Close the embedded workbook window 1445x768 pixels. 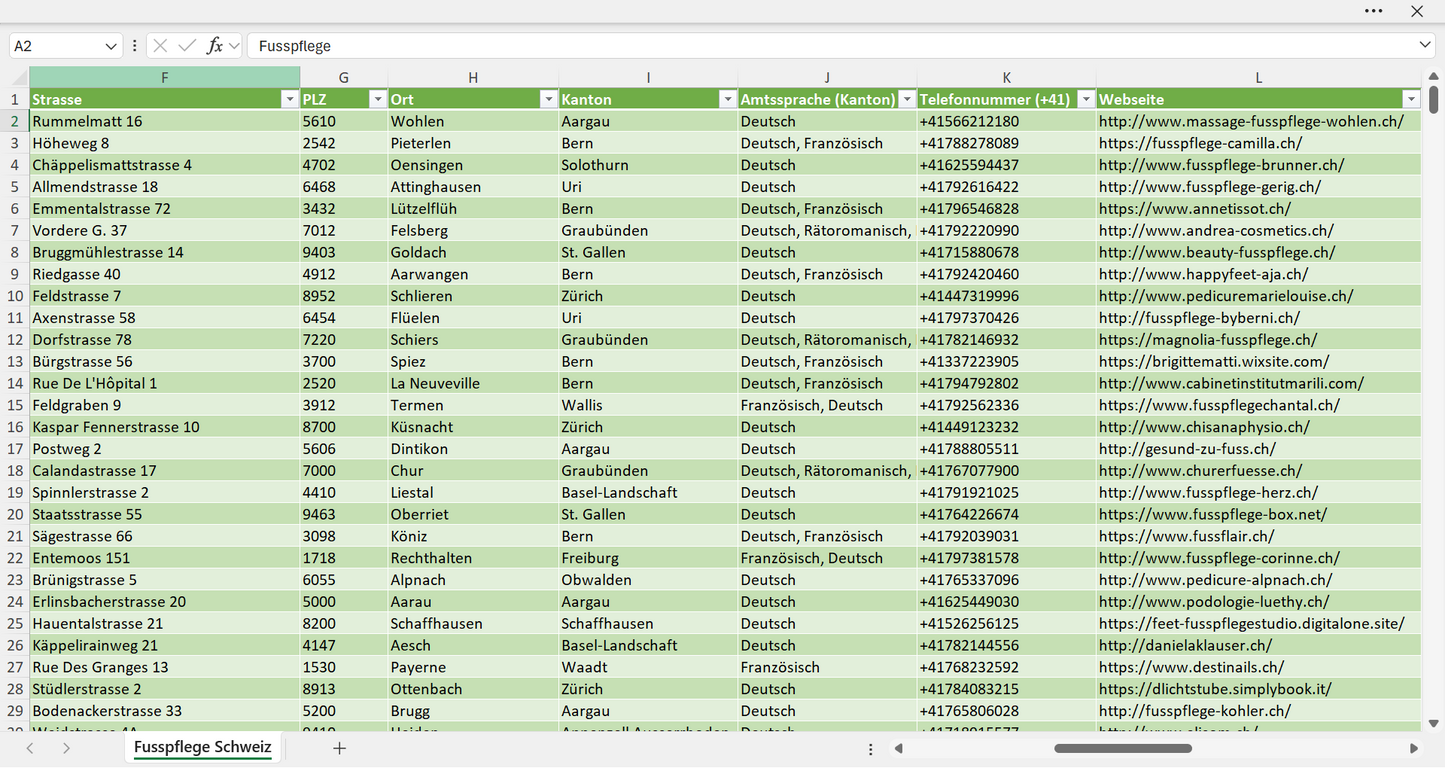pos(1417,11)
